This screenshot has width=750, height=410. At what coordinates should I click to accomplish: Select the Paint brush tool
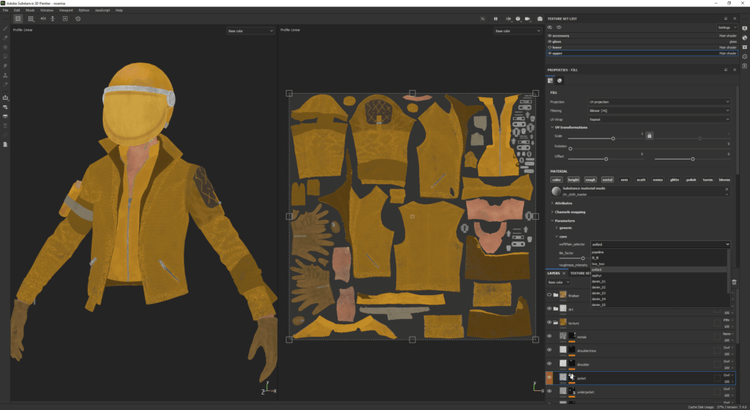pyautogui.click(x=5, y=29)
